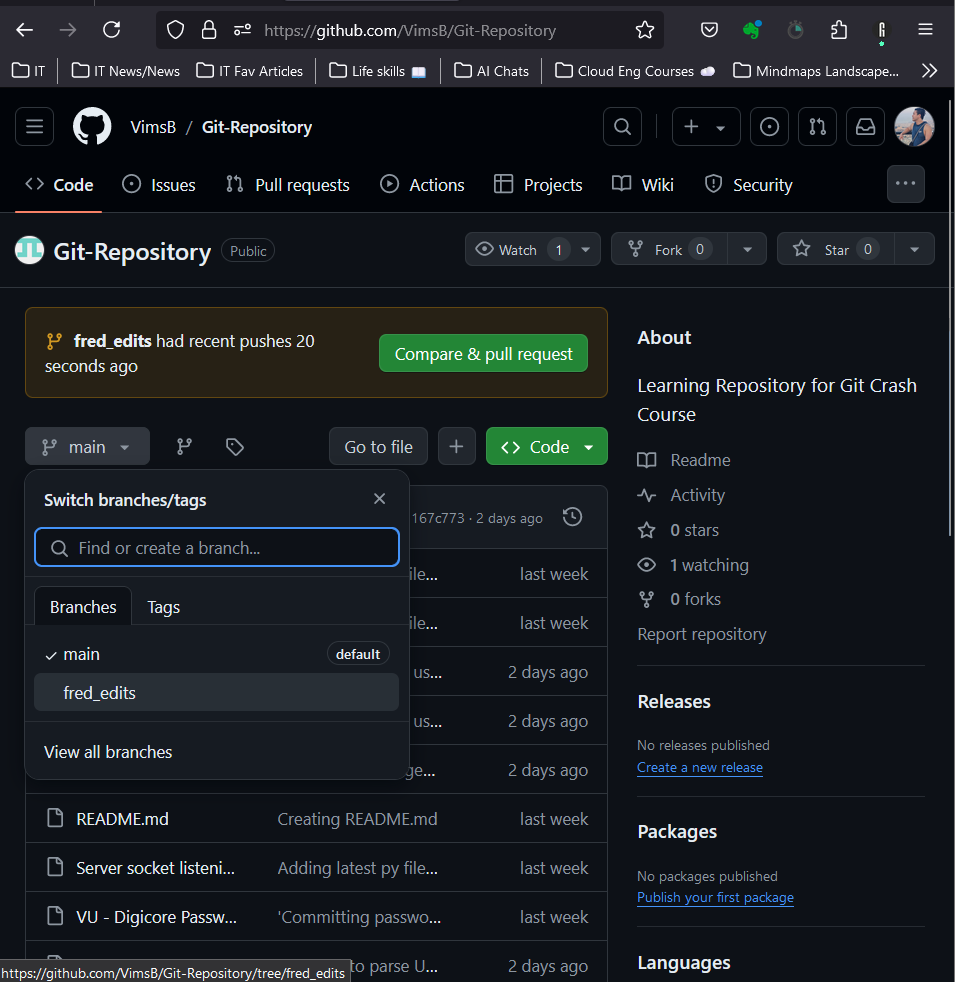Open the GitHub global navigation menu
This screenshot has height=982, width=955.
(34, 127)
